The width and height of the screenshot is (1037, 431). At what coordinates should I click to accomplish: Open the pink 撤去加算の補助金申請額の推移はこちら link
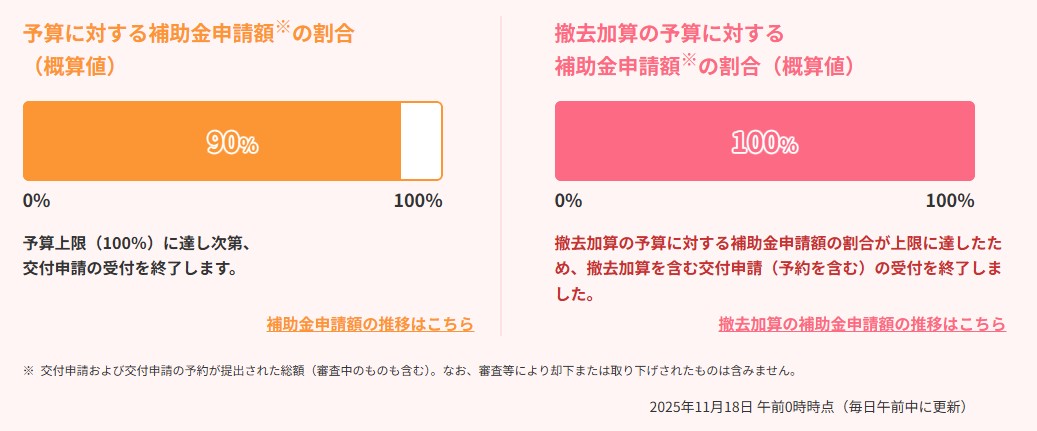click(862, 324)
